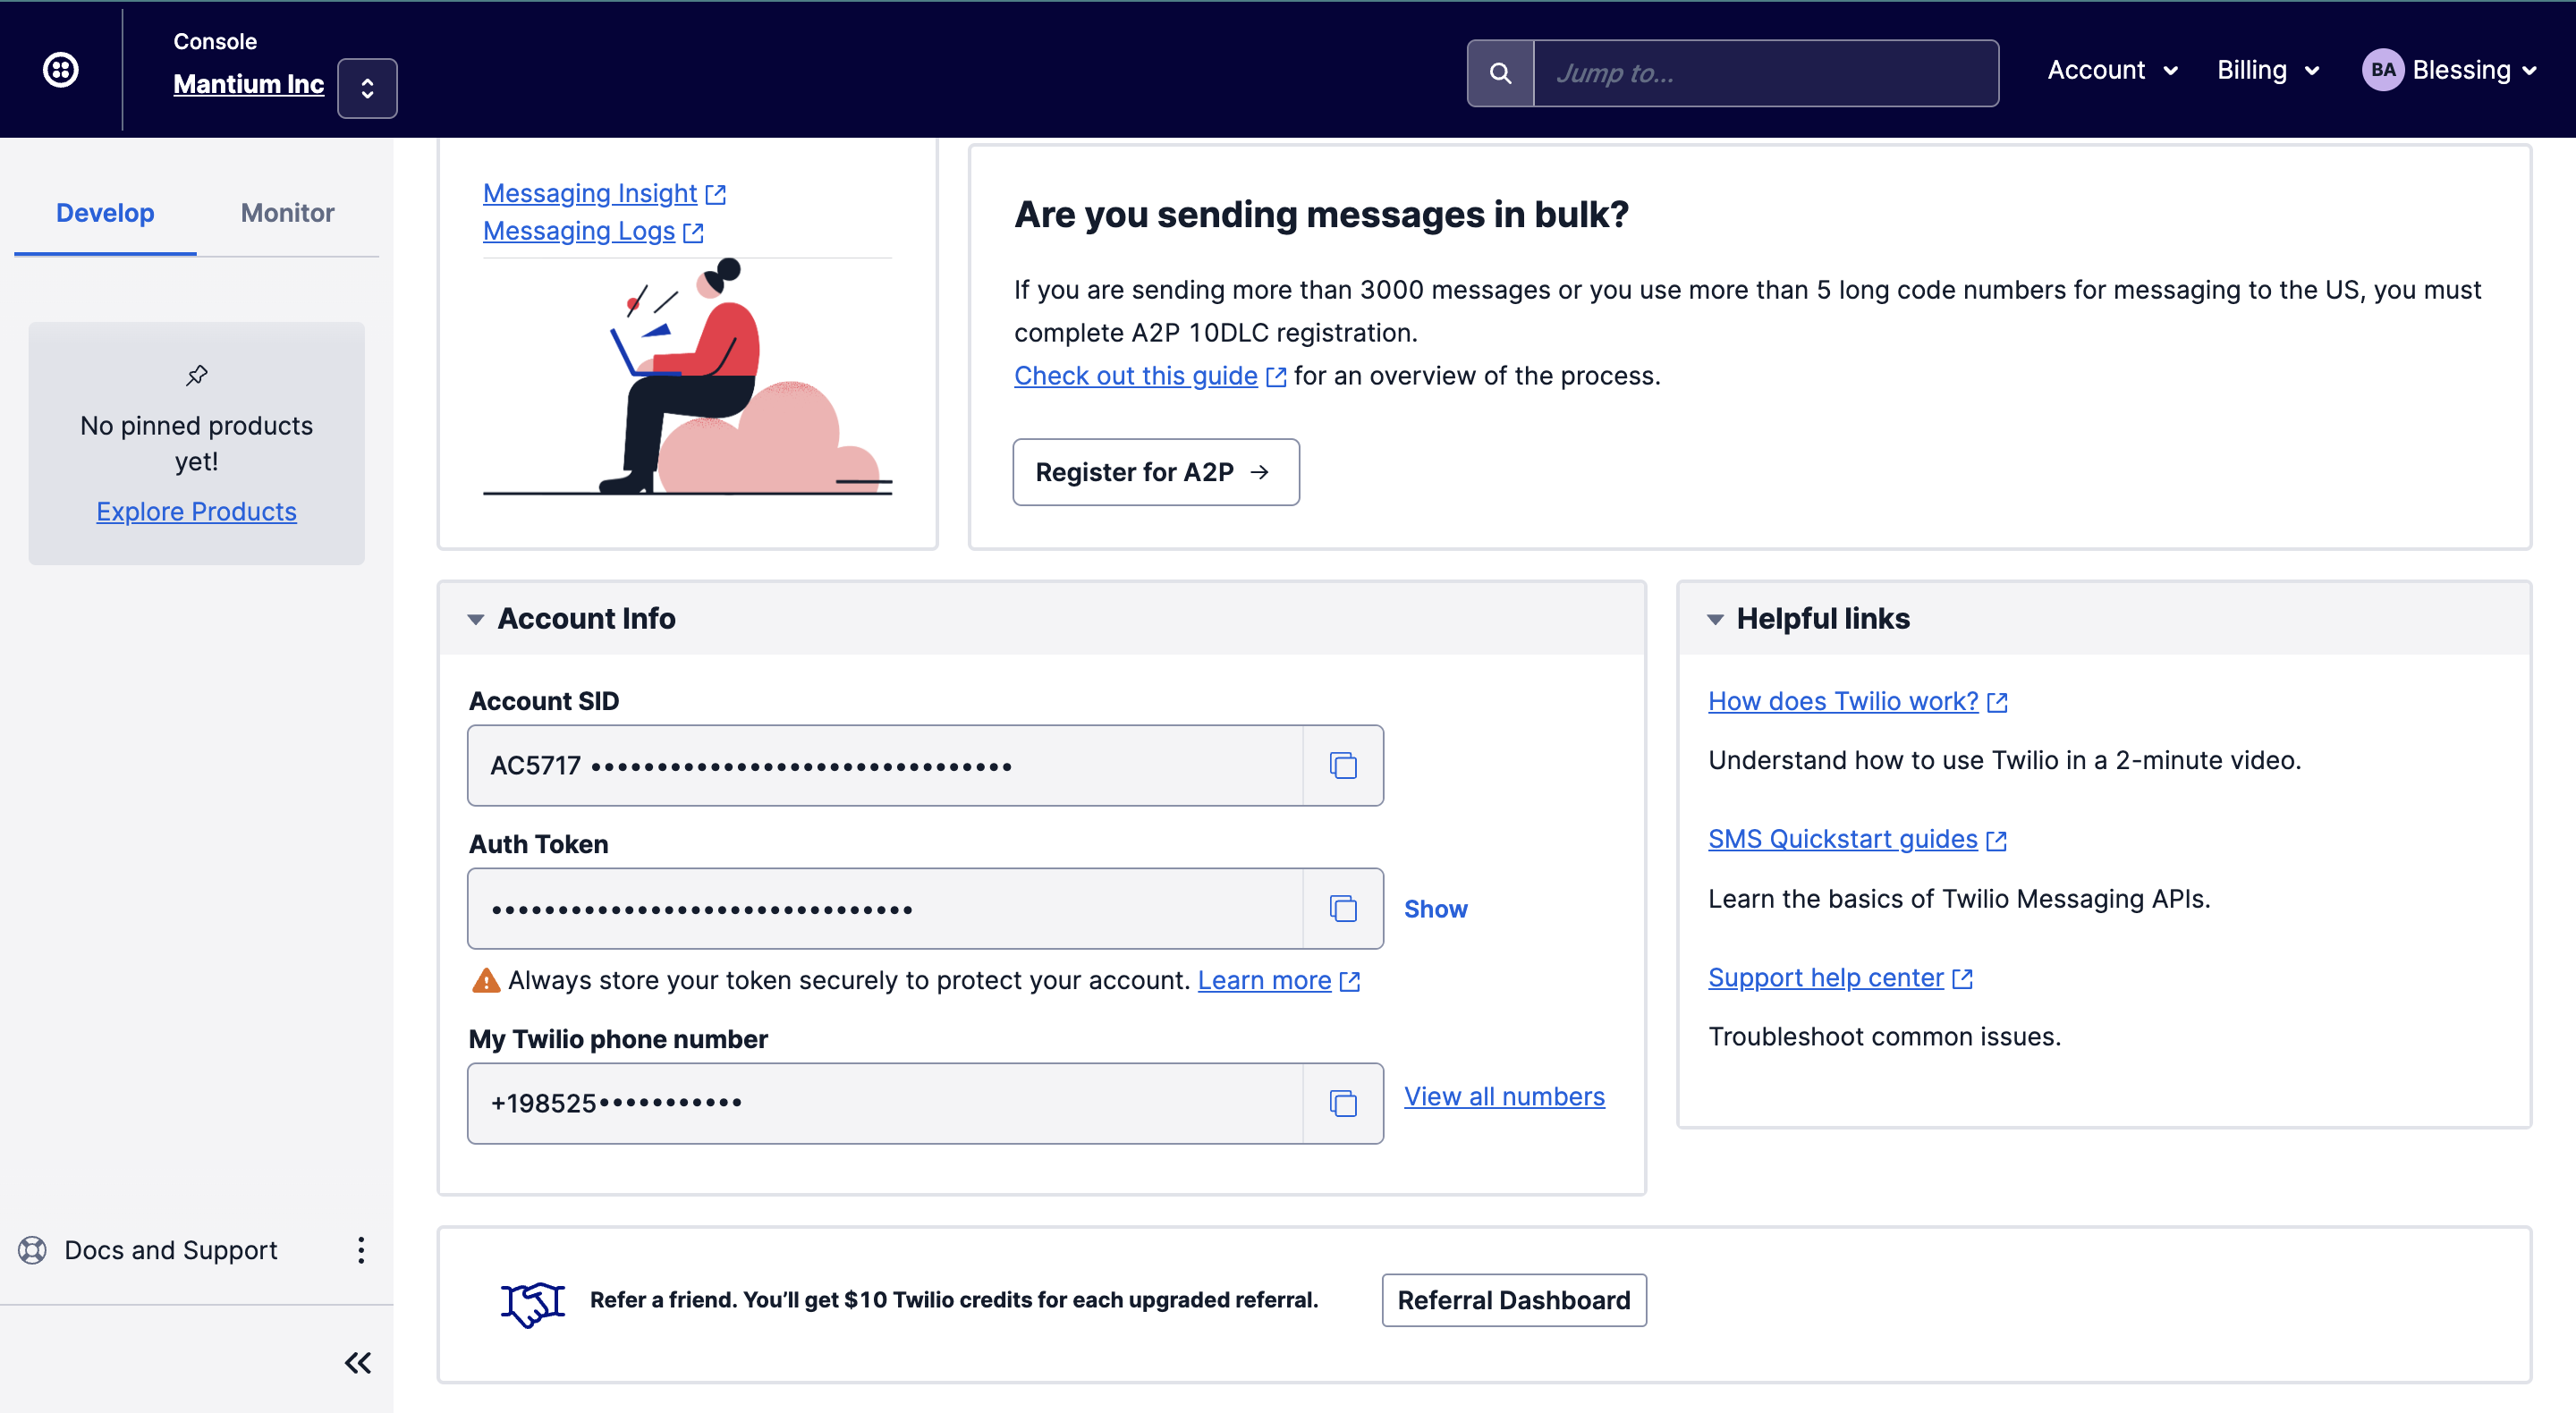Collapse the sidebar with double chevron
This screenshot has width=2576, height=1413.
358,1363
